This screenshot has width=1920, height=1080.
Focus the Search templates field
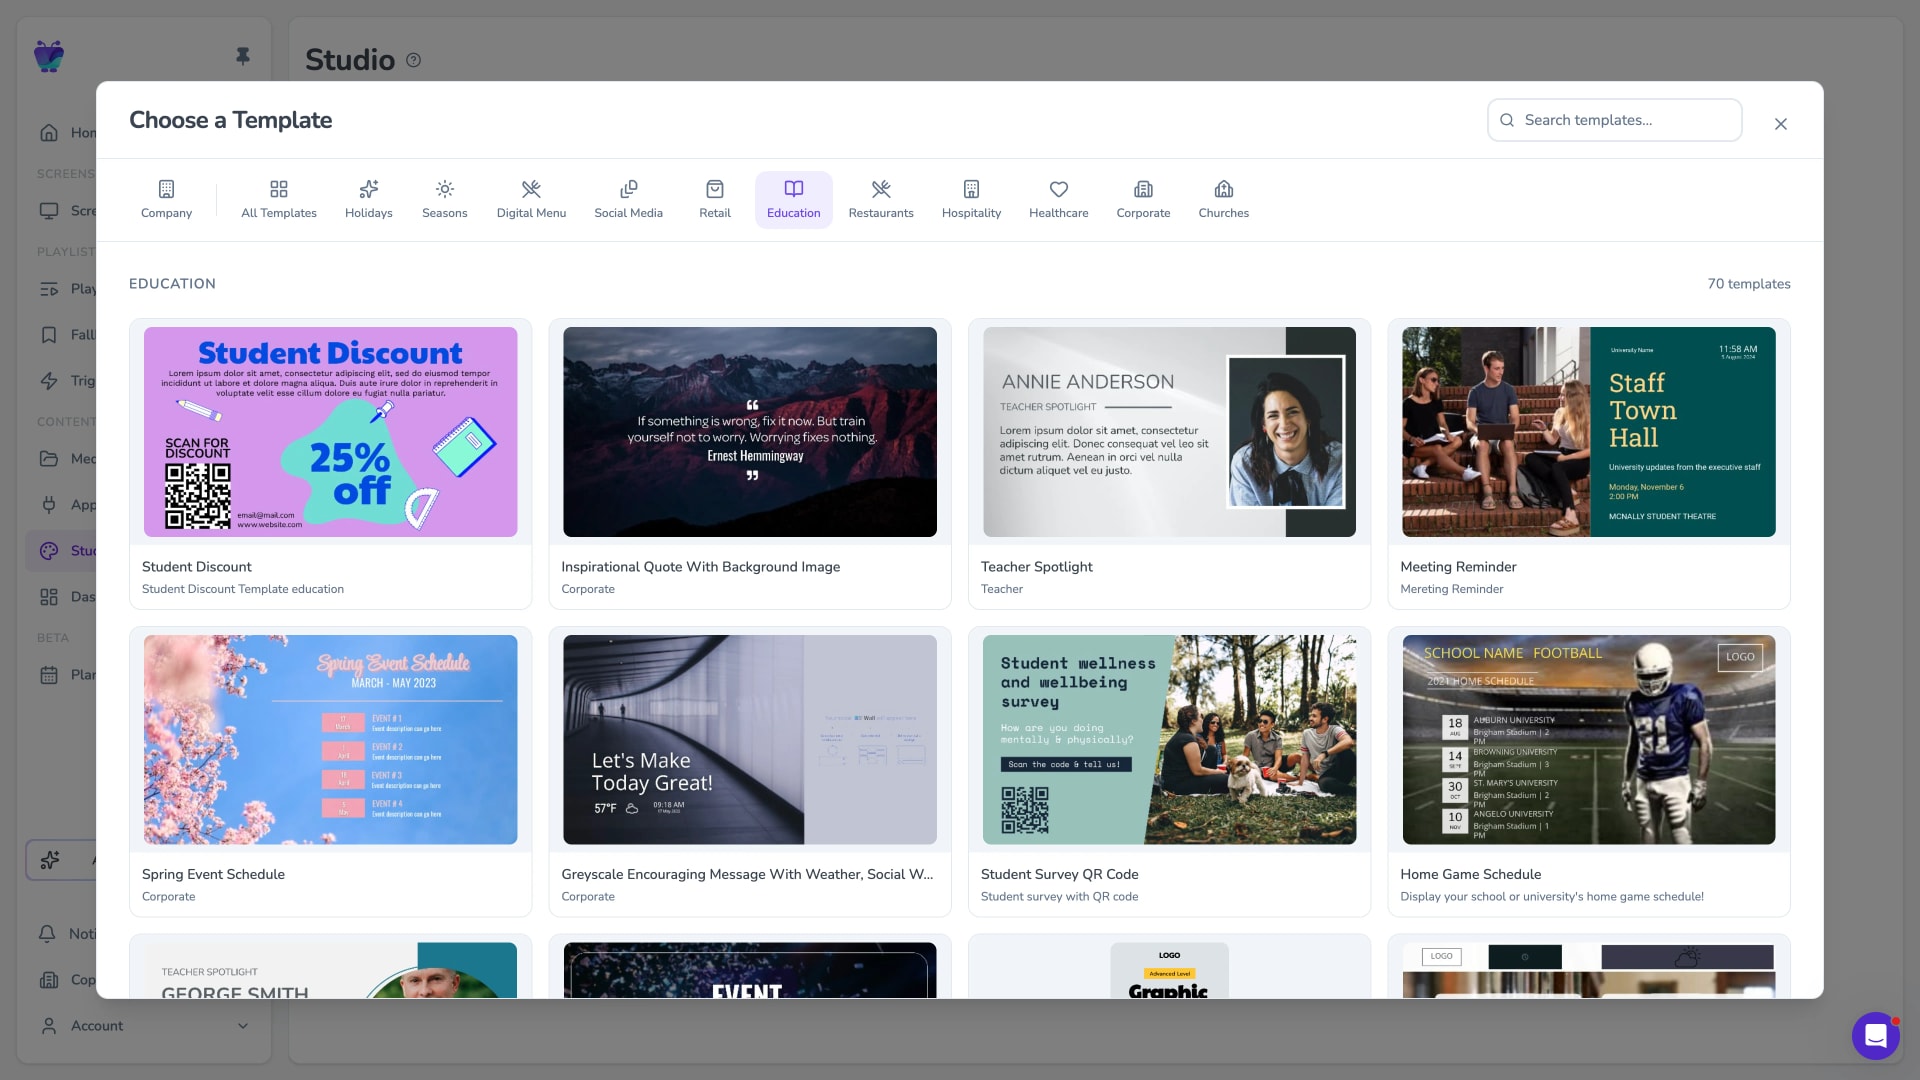click(x=1615, y=120)
